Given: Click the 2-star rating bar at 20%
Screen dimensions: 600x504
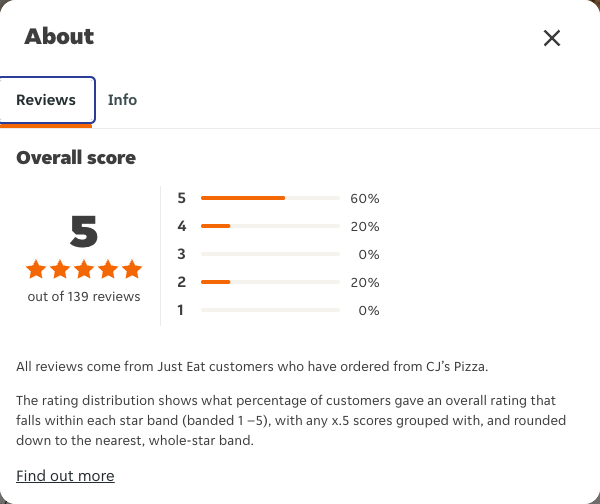Looking at the screenshot, I should coord(270,282).
